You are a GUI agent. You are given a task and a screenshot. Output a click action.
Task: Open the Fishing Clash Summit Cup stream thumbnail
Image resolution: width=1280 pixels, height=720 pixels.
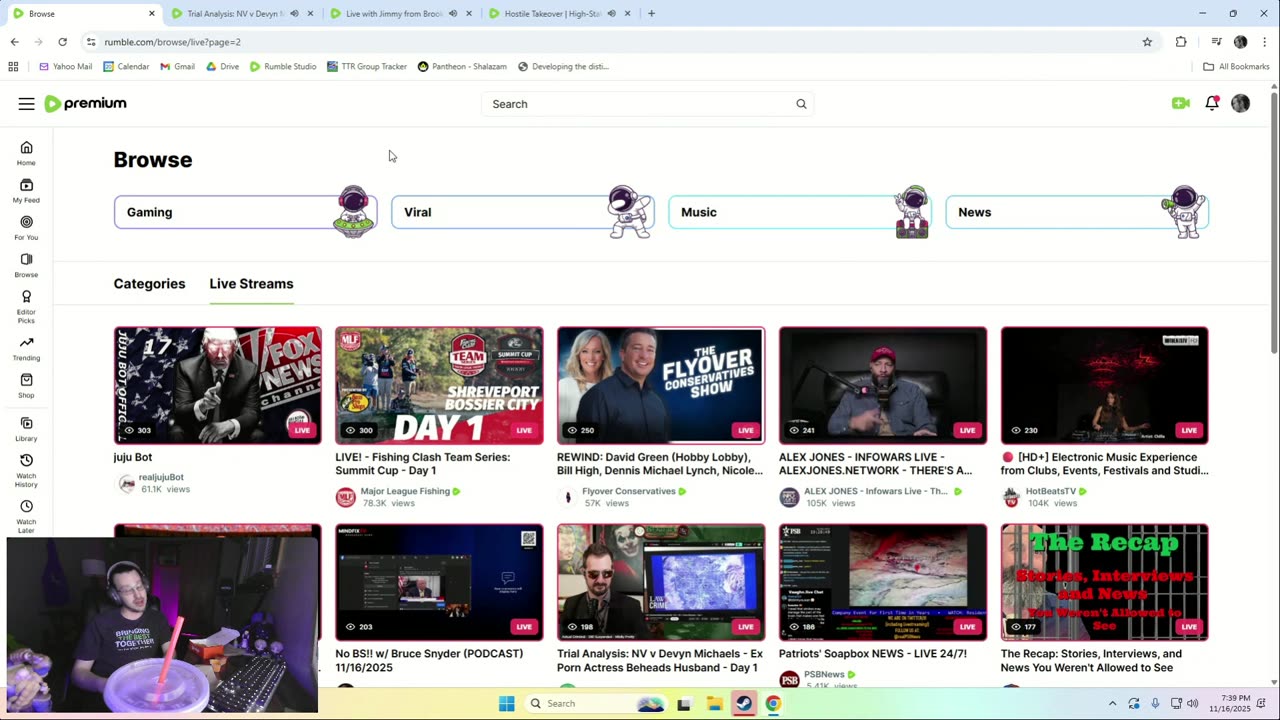point(439,385)
